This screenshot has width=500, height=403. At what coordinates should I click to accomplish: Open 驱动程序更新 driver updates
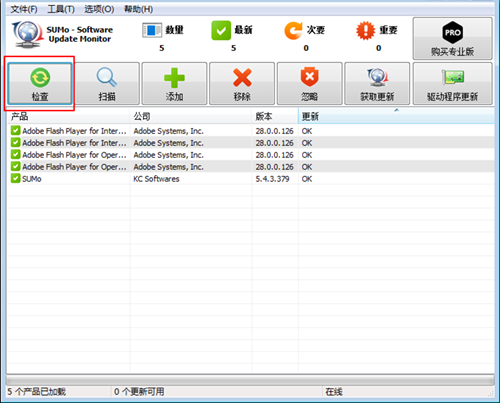pyautogui.click(x=452, y=83)
